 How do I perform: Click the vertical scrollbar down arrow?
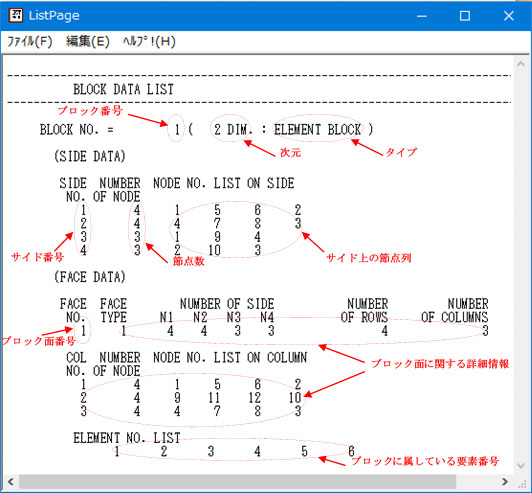520,465
